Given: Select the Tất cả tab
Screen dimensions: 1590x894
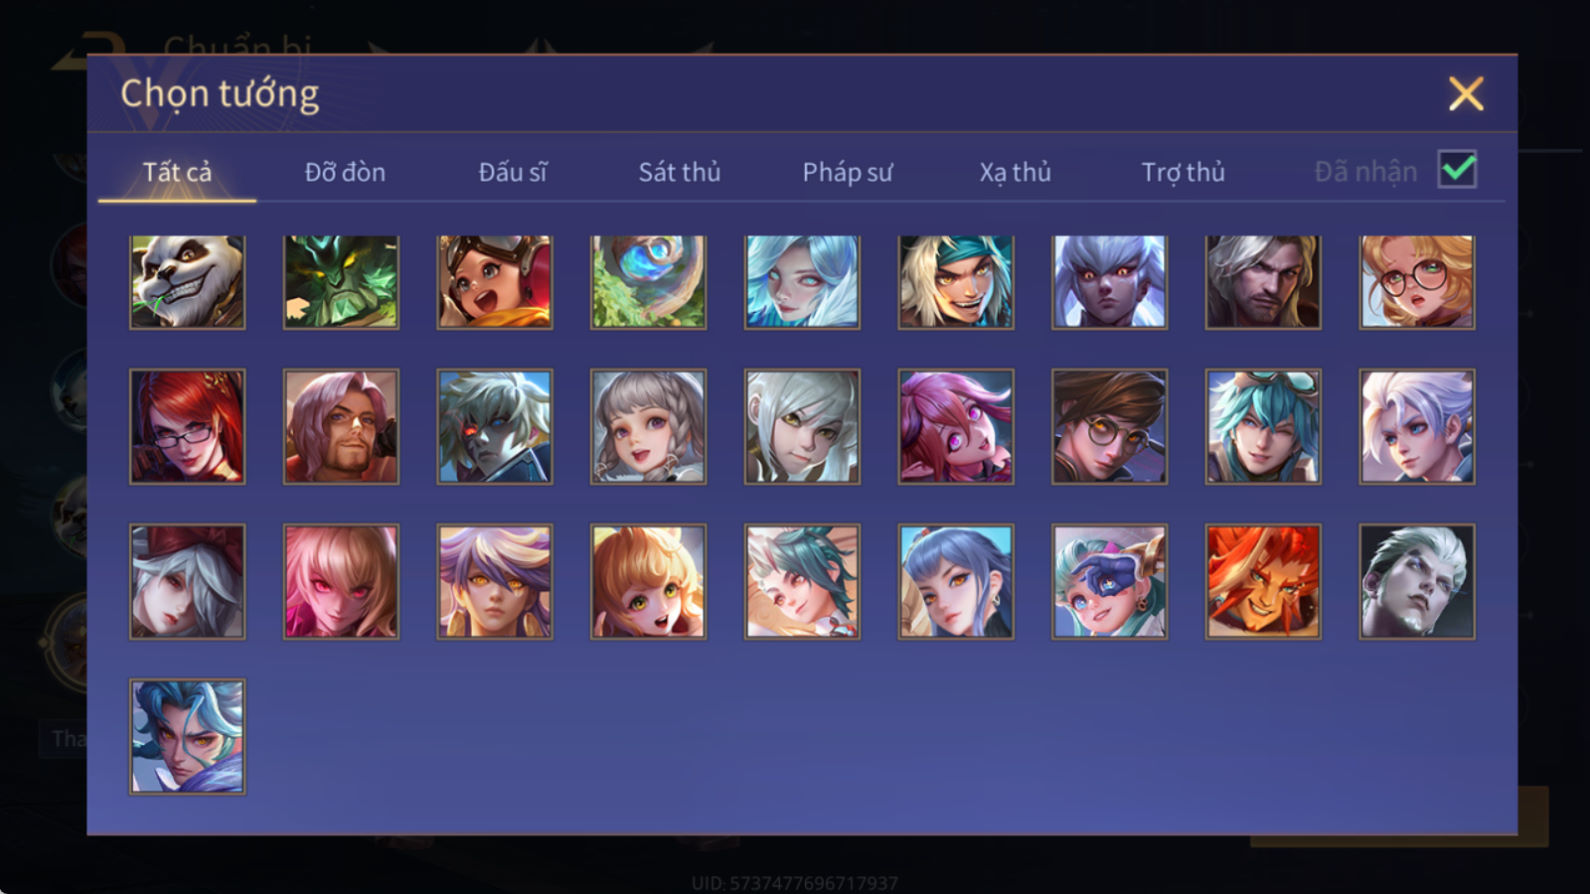Looking at the screenshot, I should pyautogui.click(x=177, y=172).
